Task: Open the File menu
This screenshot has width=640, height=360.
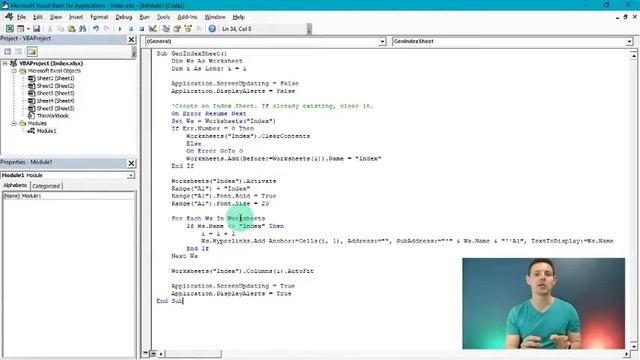Action: (21, 17)
